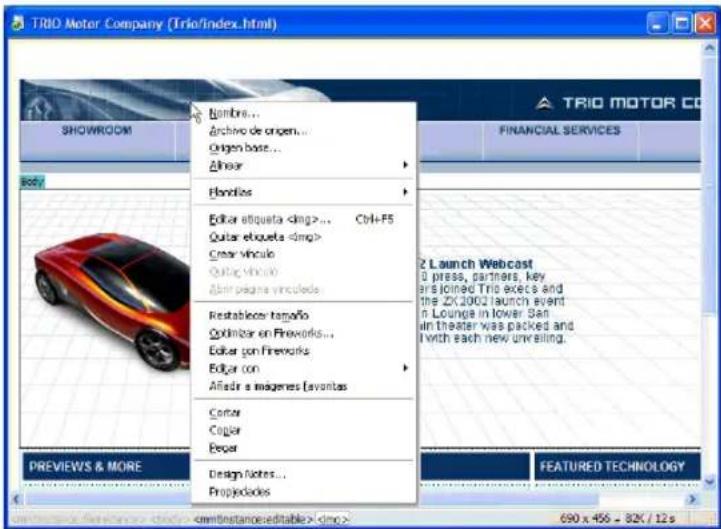Select the Trio Motor Co logo banner
Screen dimensions: 721x529
(x=617, y=103)
